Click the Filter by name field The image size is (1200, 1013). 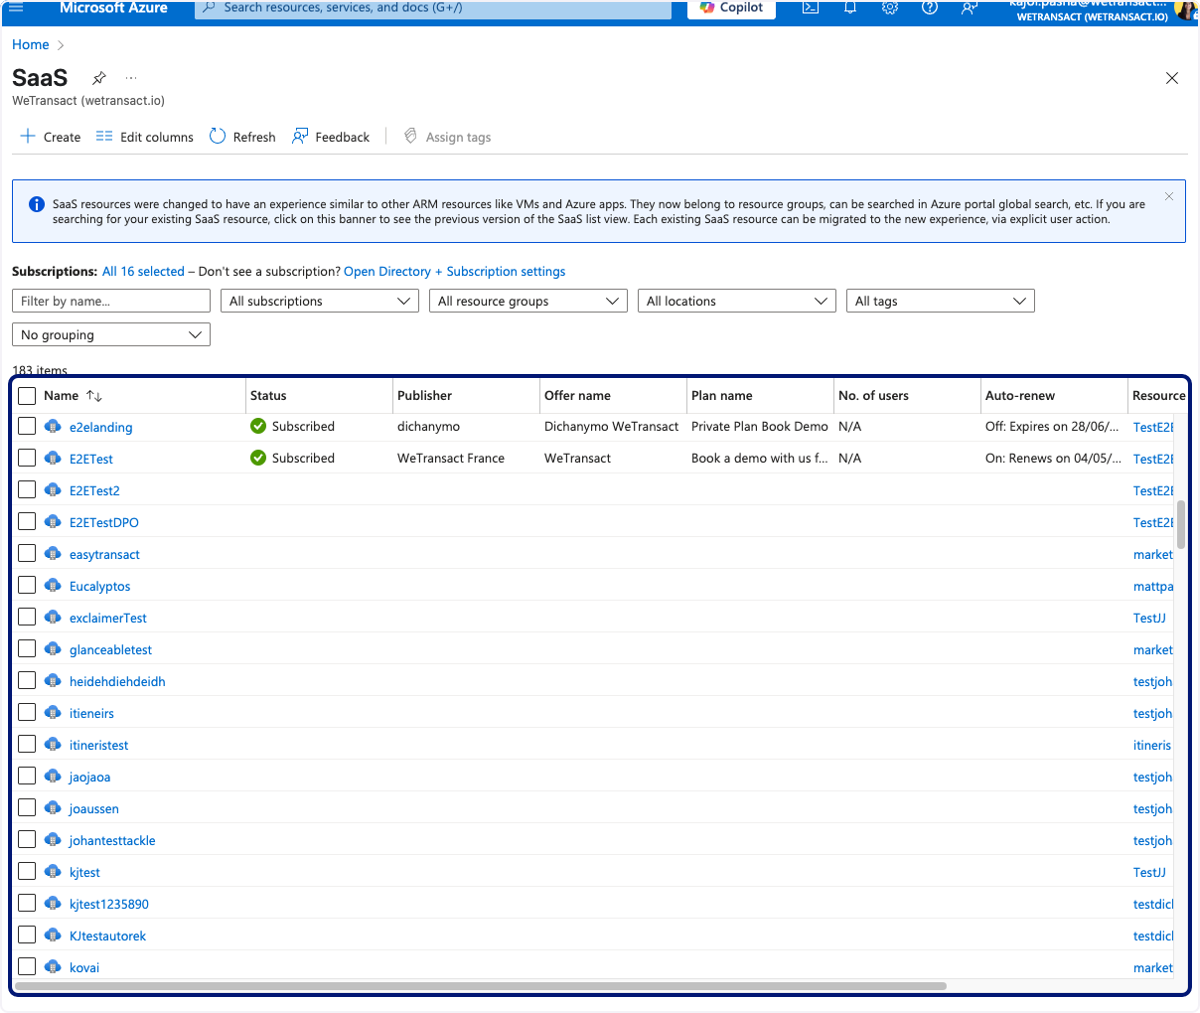pos(111,301)
